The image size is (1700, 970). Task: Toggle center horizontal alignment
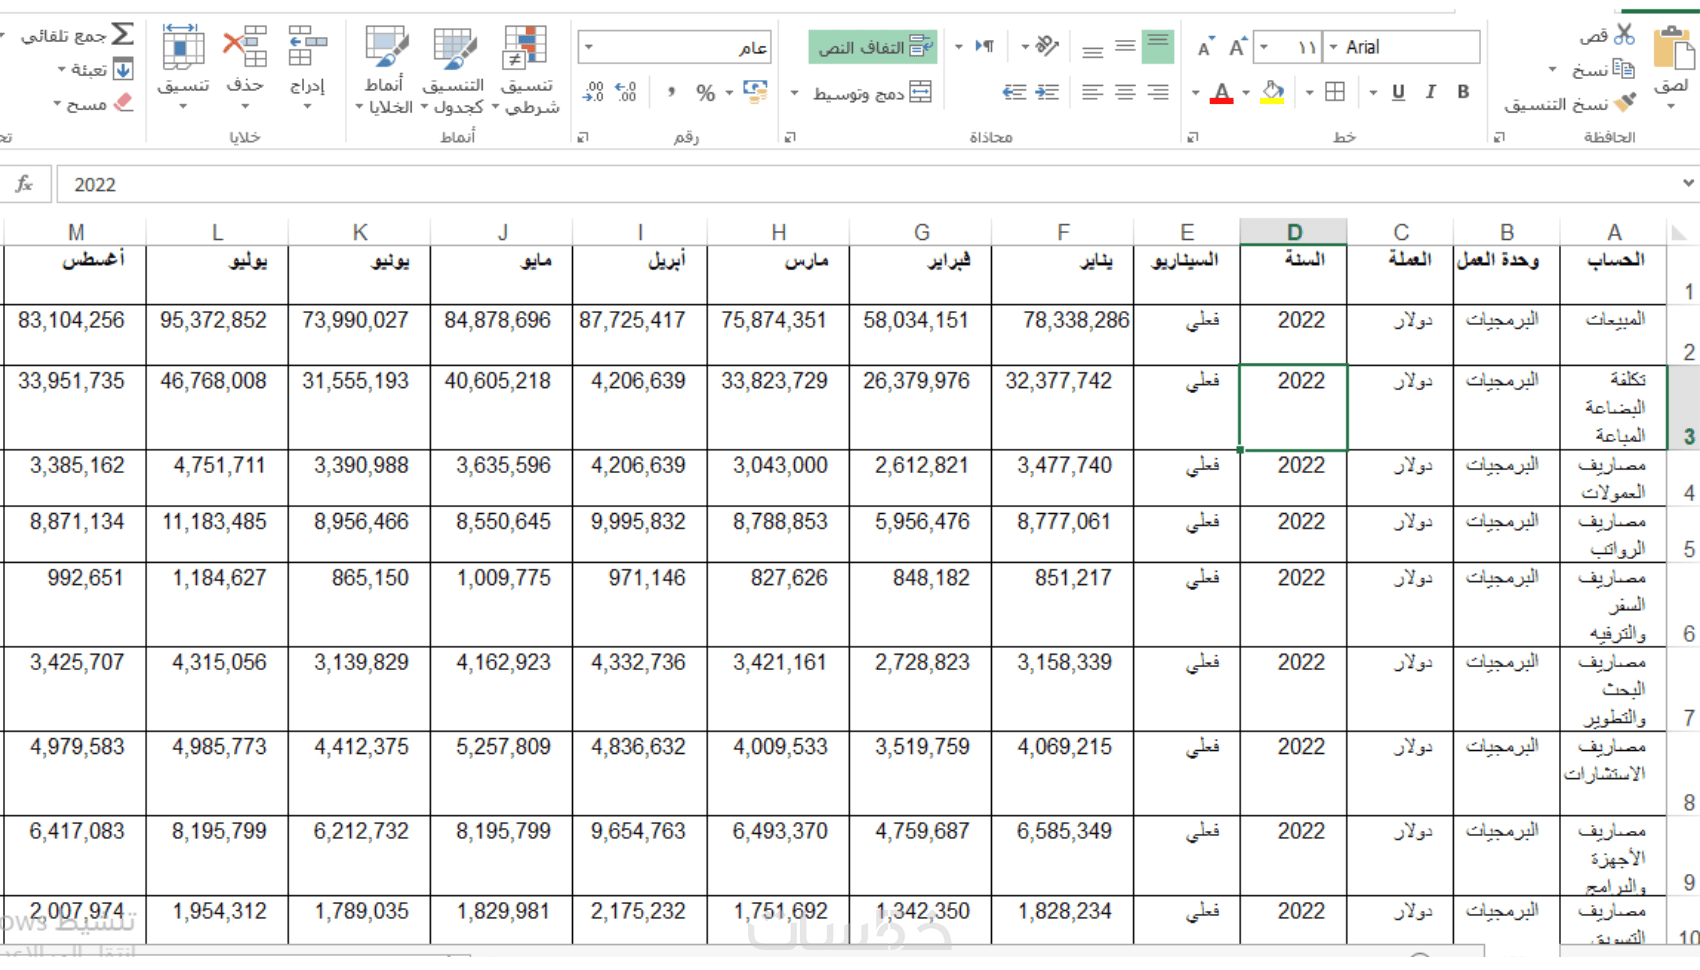click(x=1125, y=92)
